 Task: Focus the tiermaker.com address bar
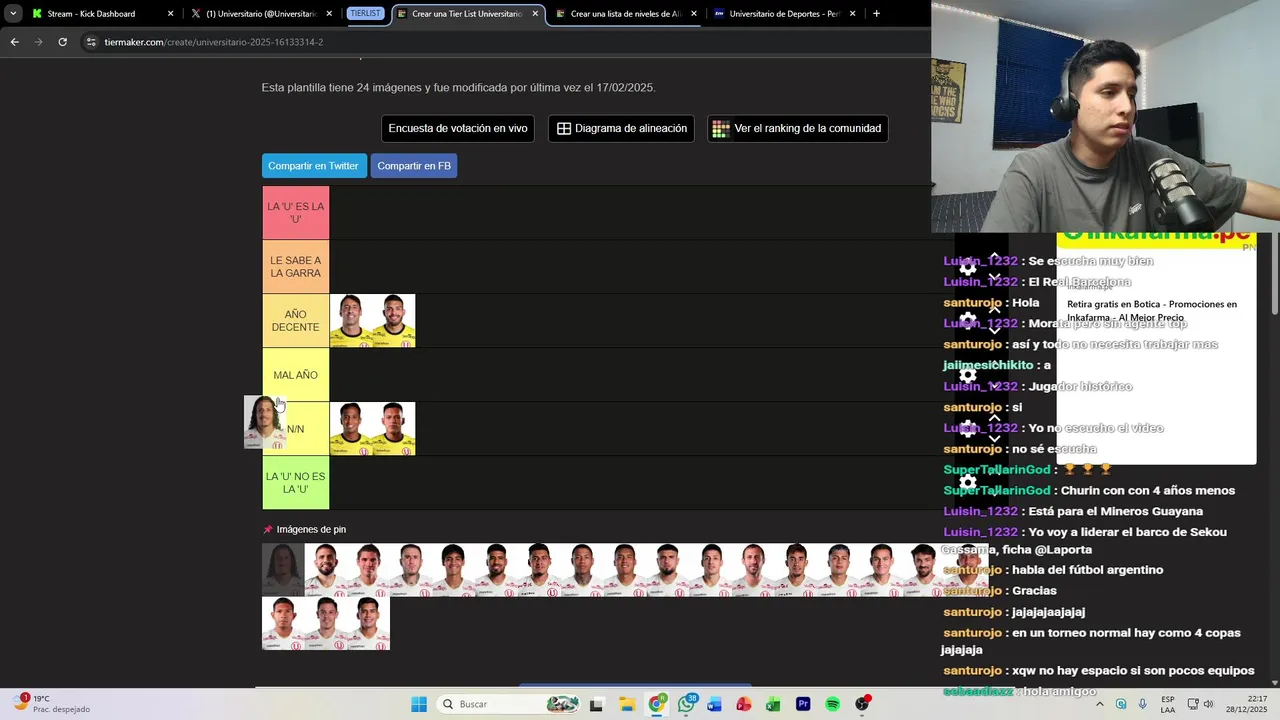point(500,42)
